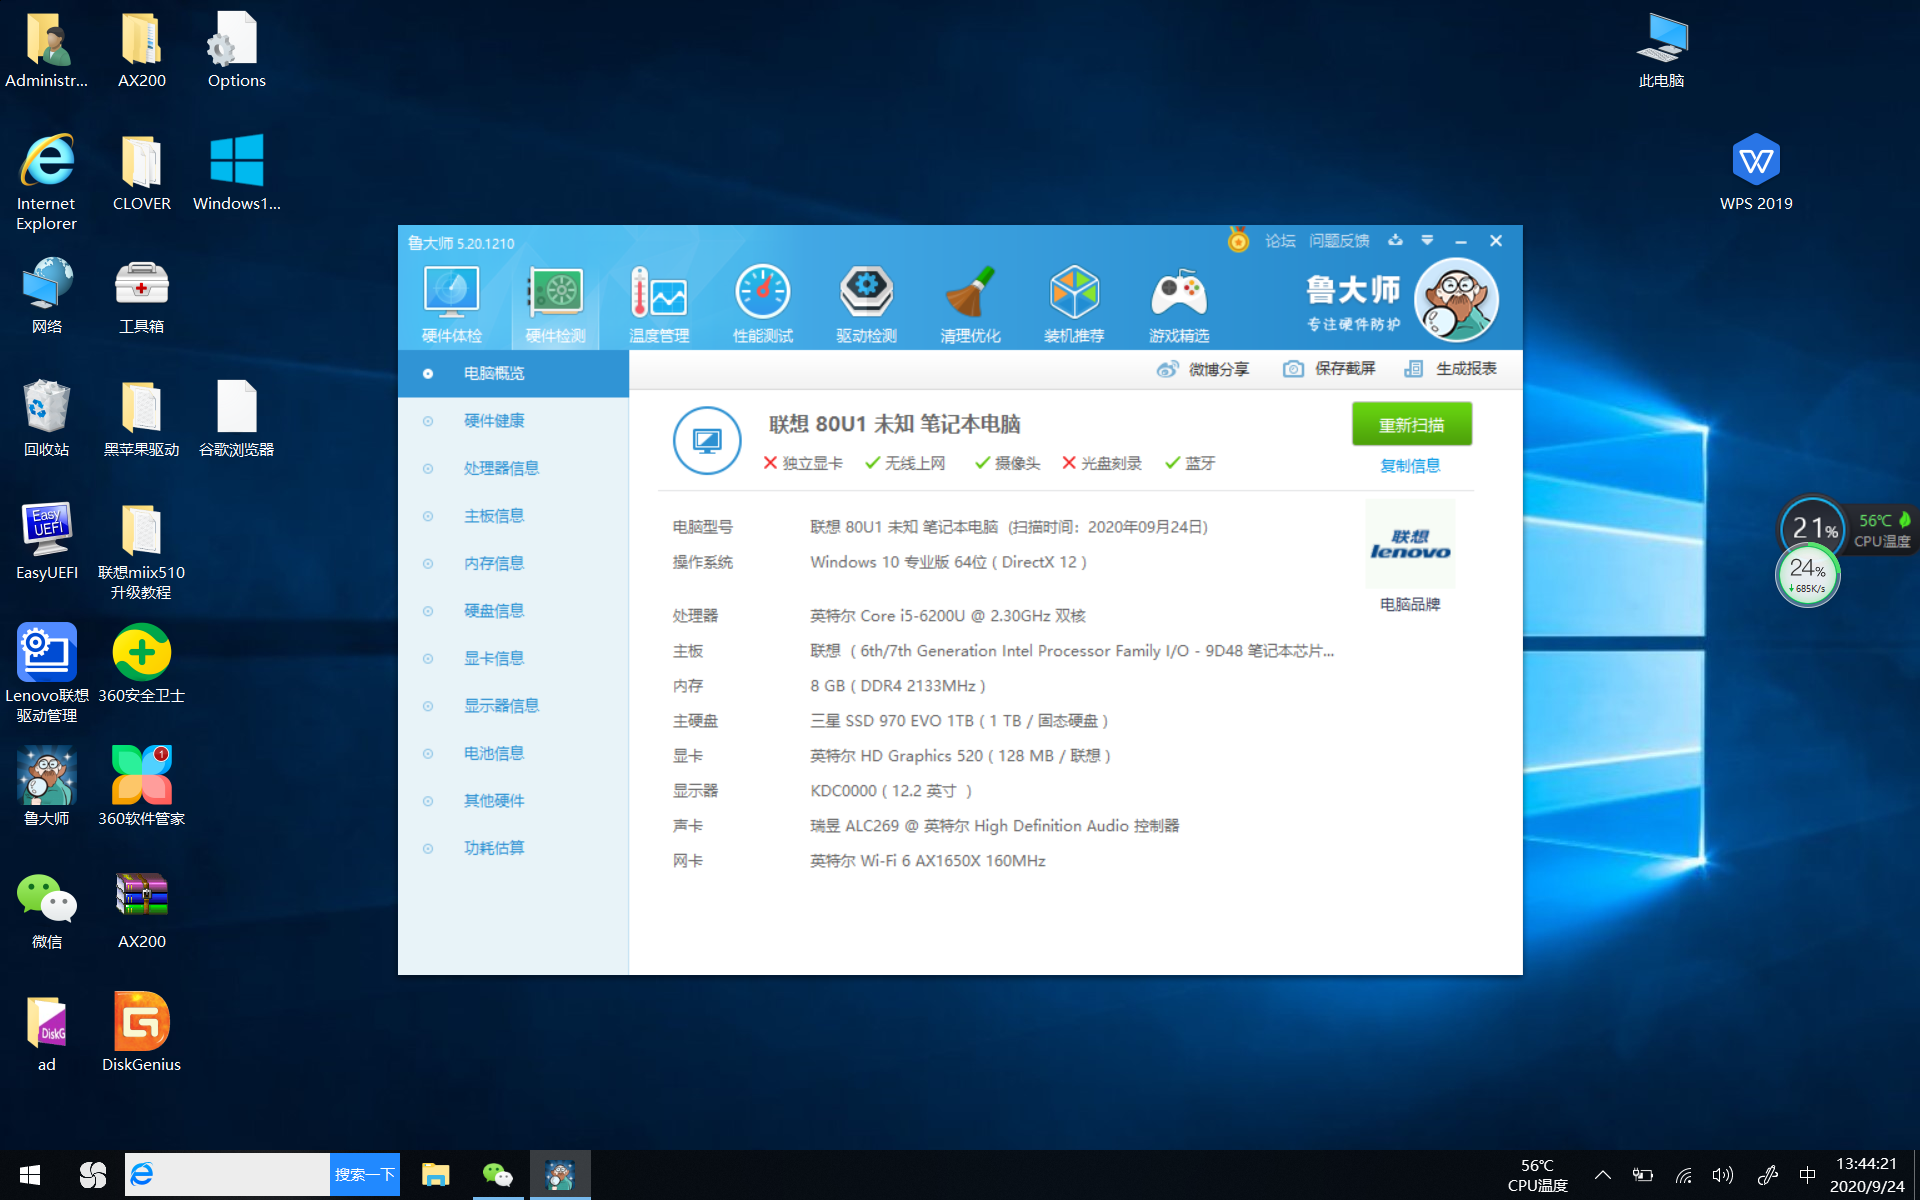
Task: Open 清理优化 cleanup optimization
Action: click(970, 300)
